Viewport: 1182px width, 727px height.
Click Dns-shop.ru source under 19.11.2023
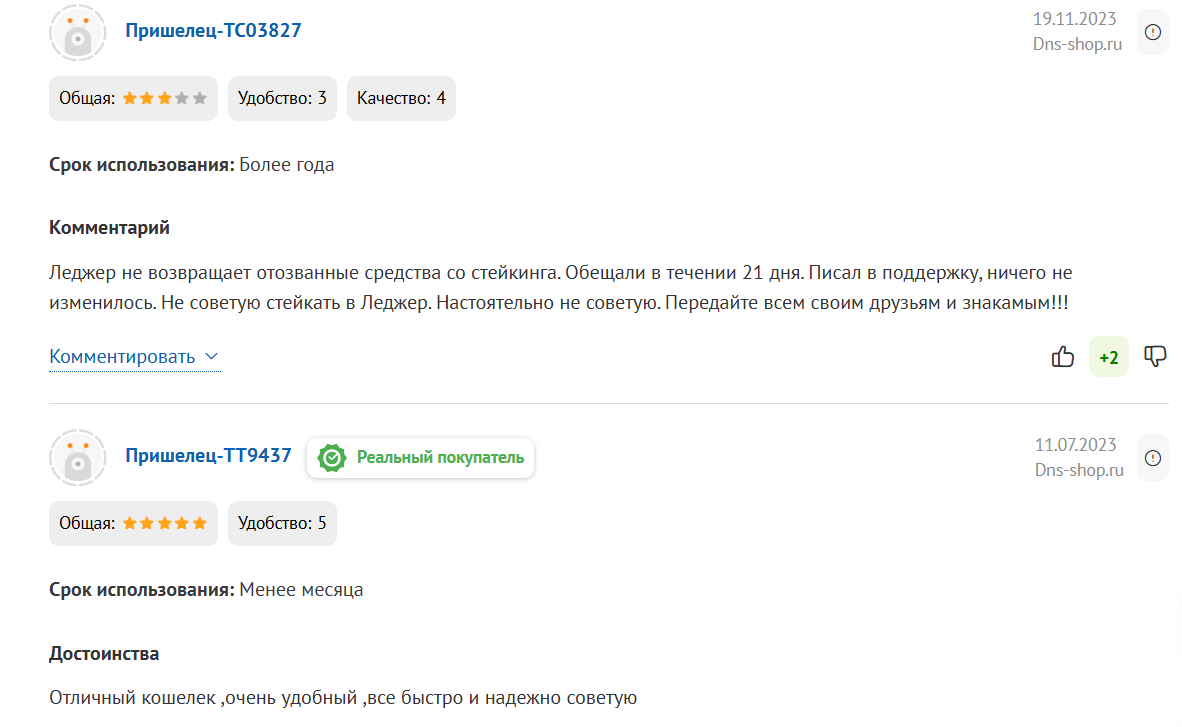coord(1077,44)
